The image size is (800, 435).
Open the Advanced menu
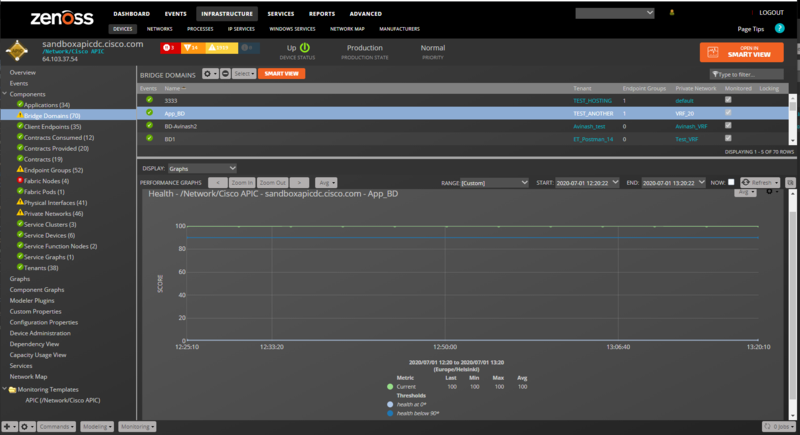[x=365, y=14]
